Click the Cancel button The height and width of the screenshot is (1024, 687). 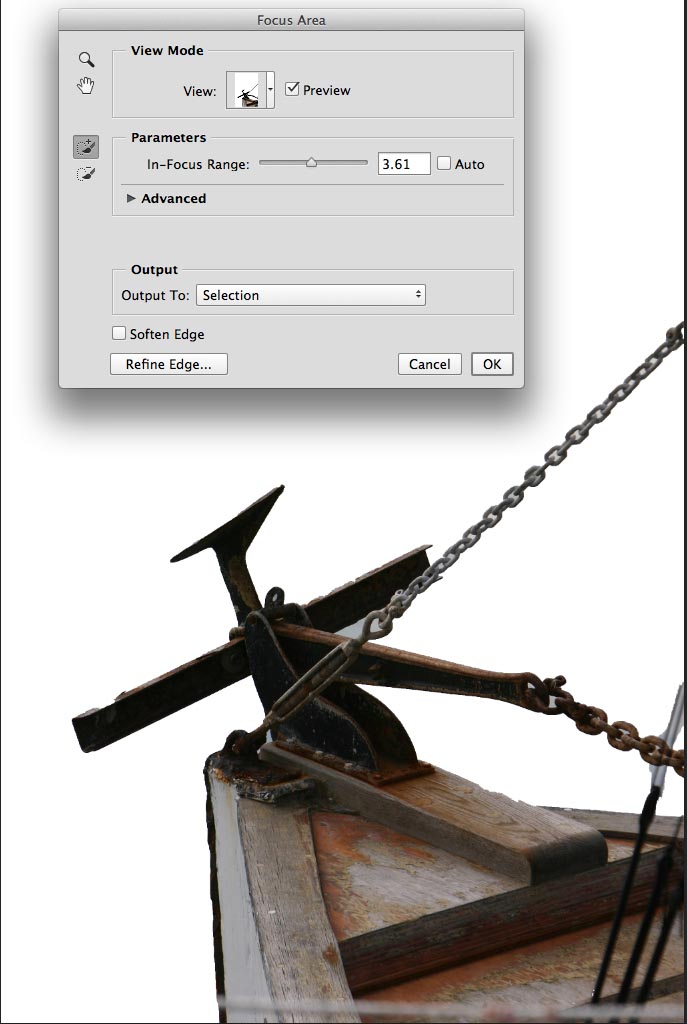(430, 364)
